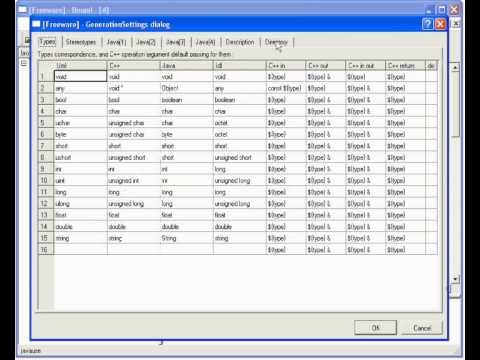Select the 'boolean' cell in the Idl column
The height and width of the screenshot is (360, 480).
(239, 100)
